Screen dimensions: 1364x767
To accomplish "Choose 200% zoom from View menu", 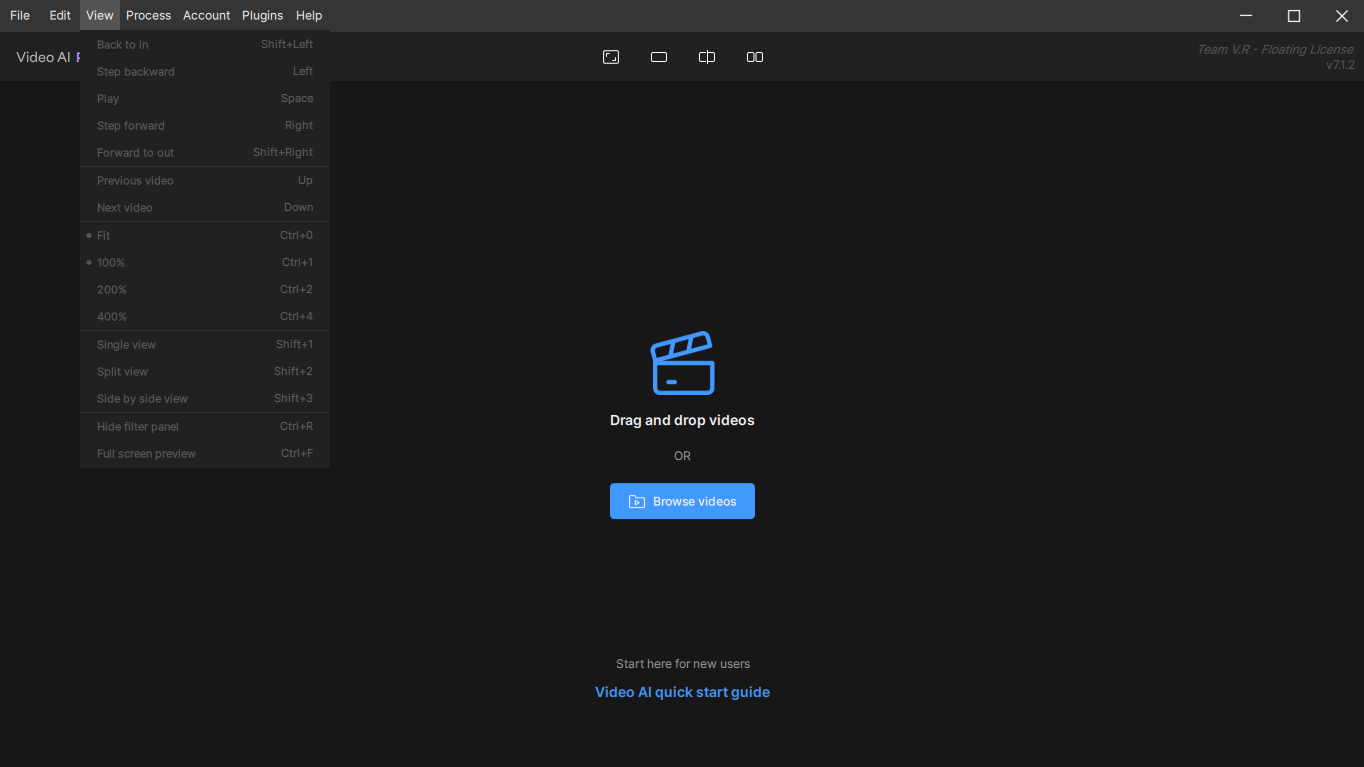I will [110, 289].
